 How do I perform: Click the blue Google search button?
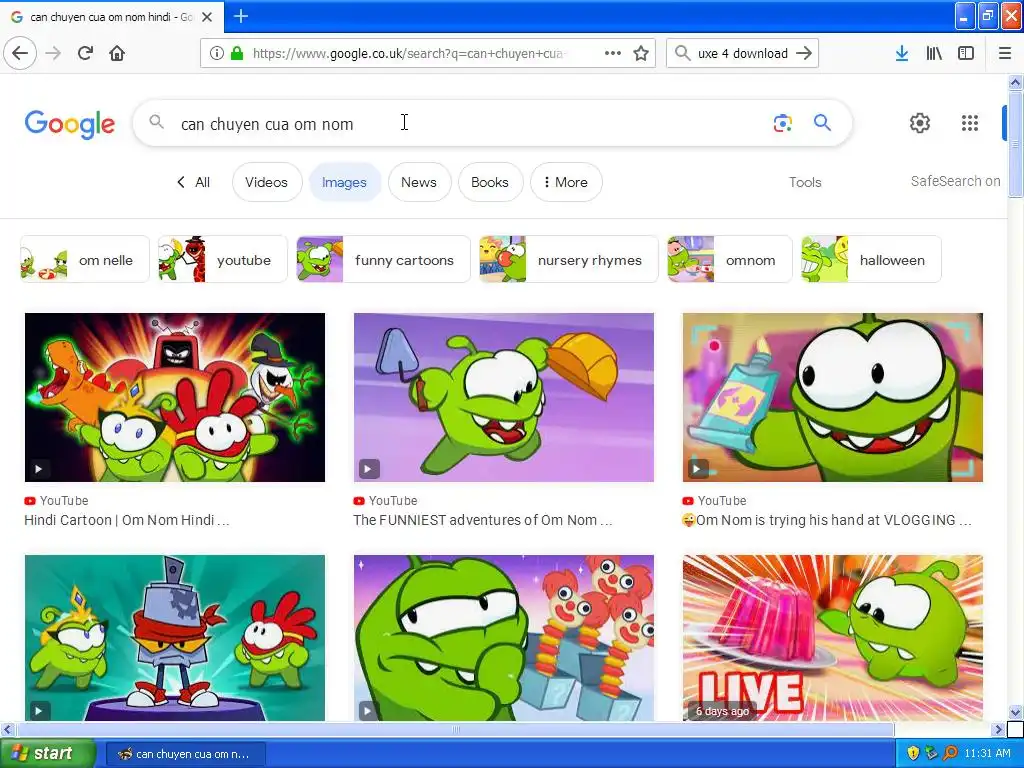pyautogui.click(x=822, y=123)
